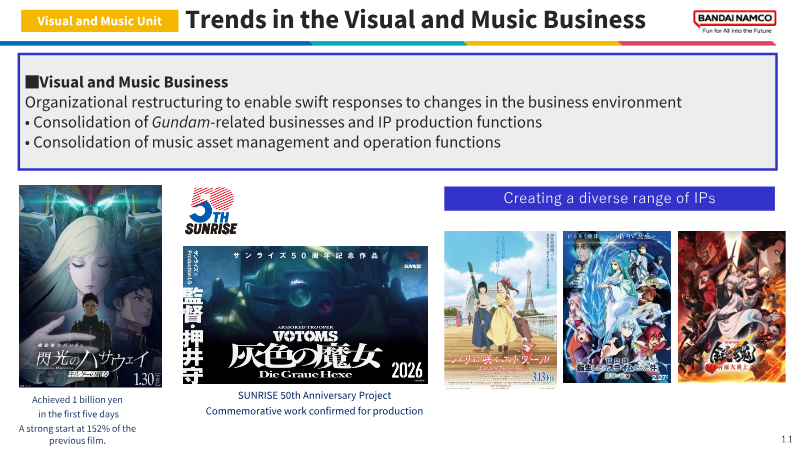The width and height of the screenshot is (800, 450).
Task: Click the Gundam-related businesses consolidation bullet
Action: point(284,122)
